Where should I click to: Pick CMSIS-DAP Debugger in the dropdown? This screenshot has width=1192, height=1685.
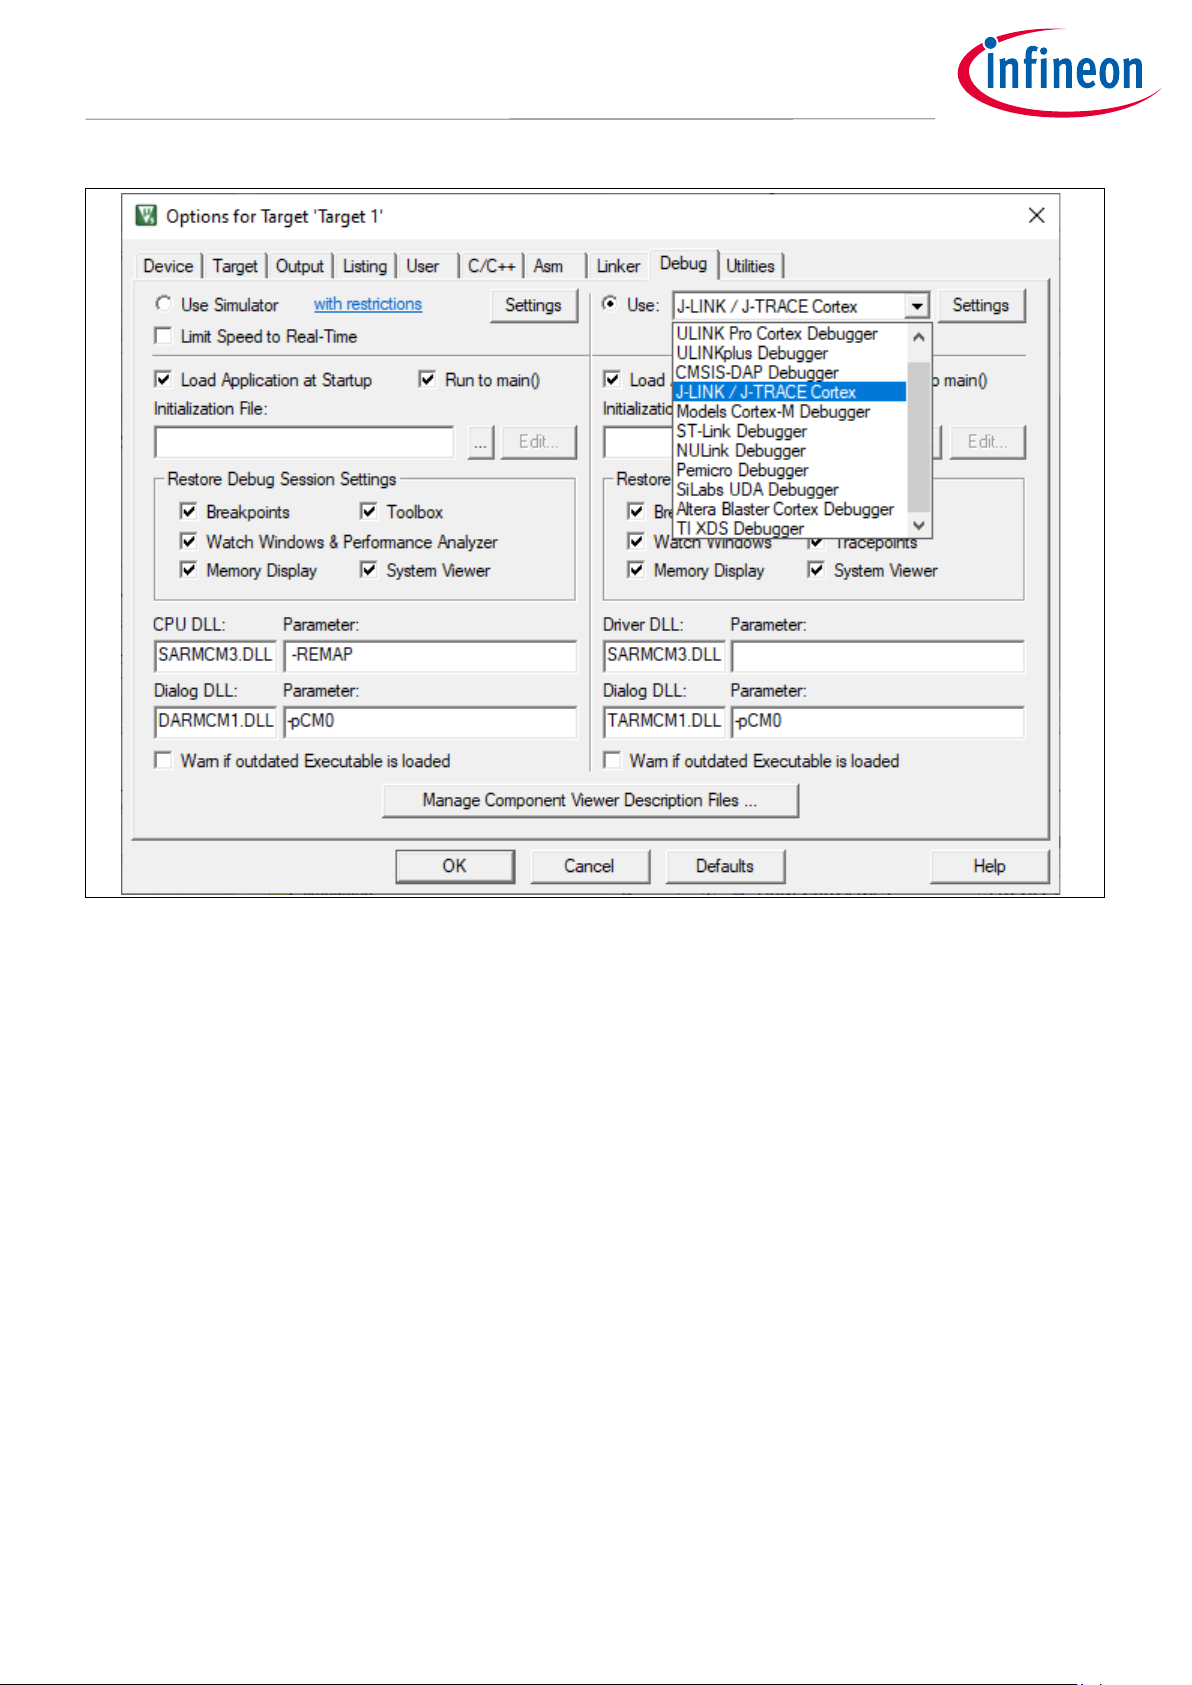pos(757,372)
